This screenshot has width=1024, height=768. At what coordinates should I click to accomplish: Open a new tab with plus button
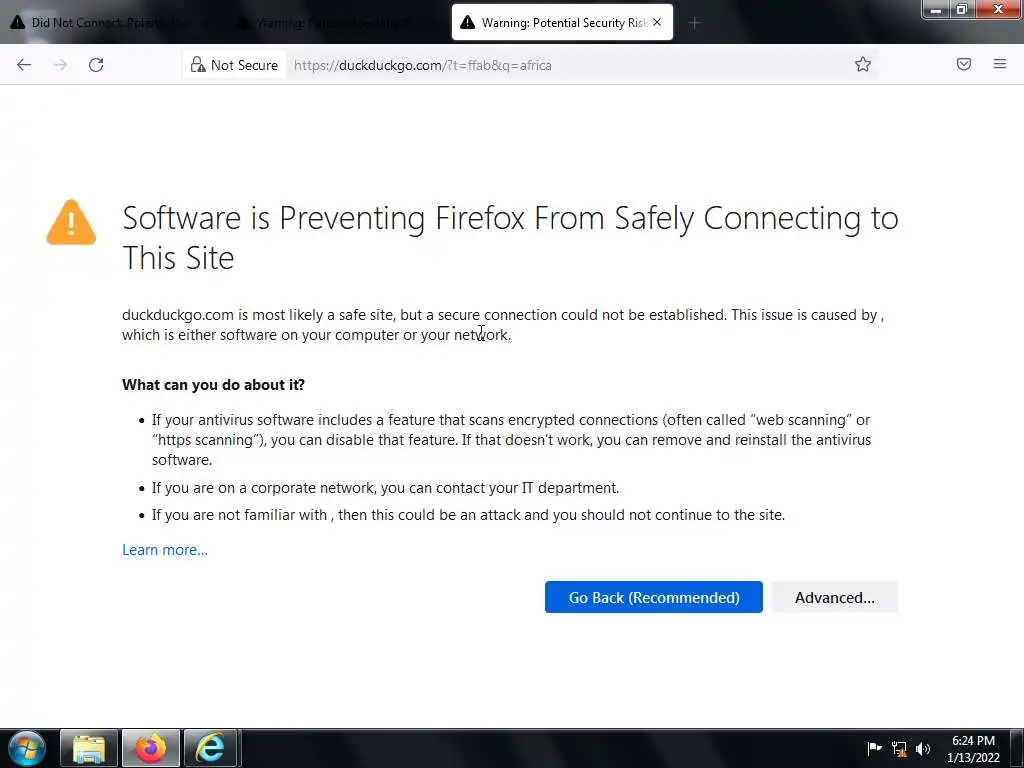pyautogui.click(x=694, y=22)
